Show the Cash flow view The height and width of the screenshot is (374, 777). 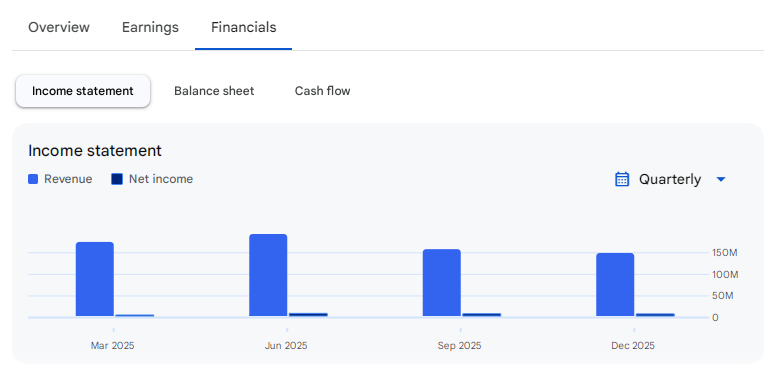(x=323, y=91)
